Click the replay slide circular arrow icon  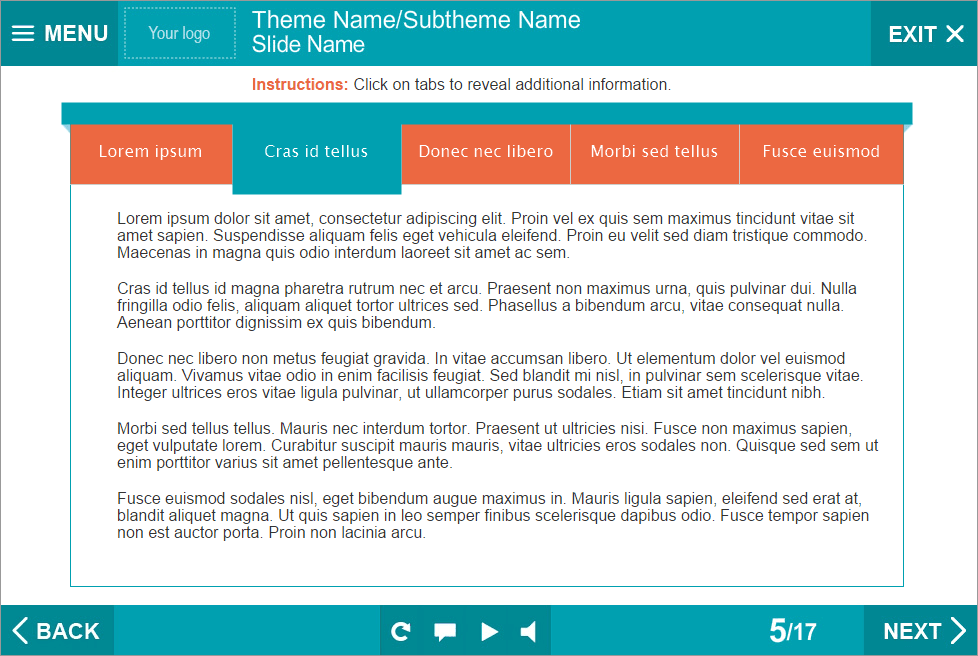click(401, 631)
